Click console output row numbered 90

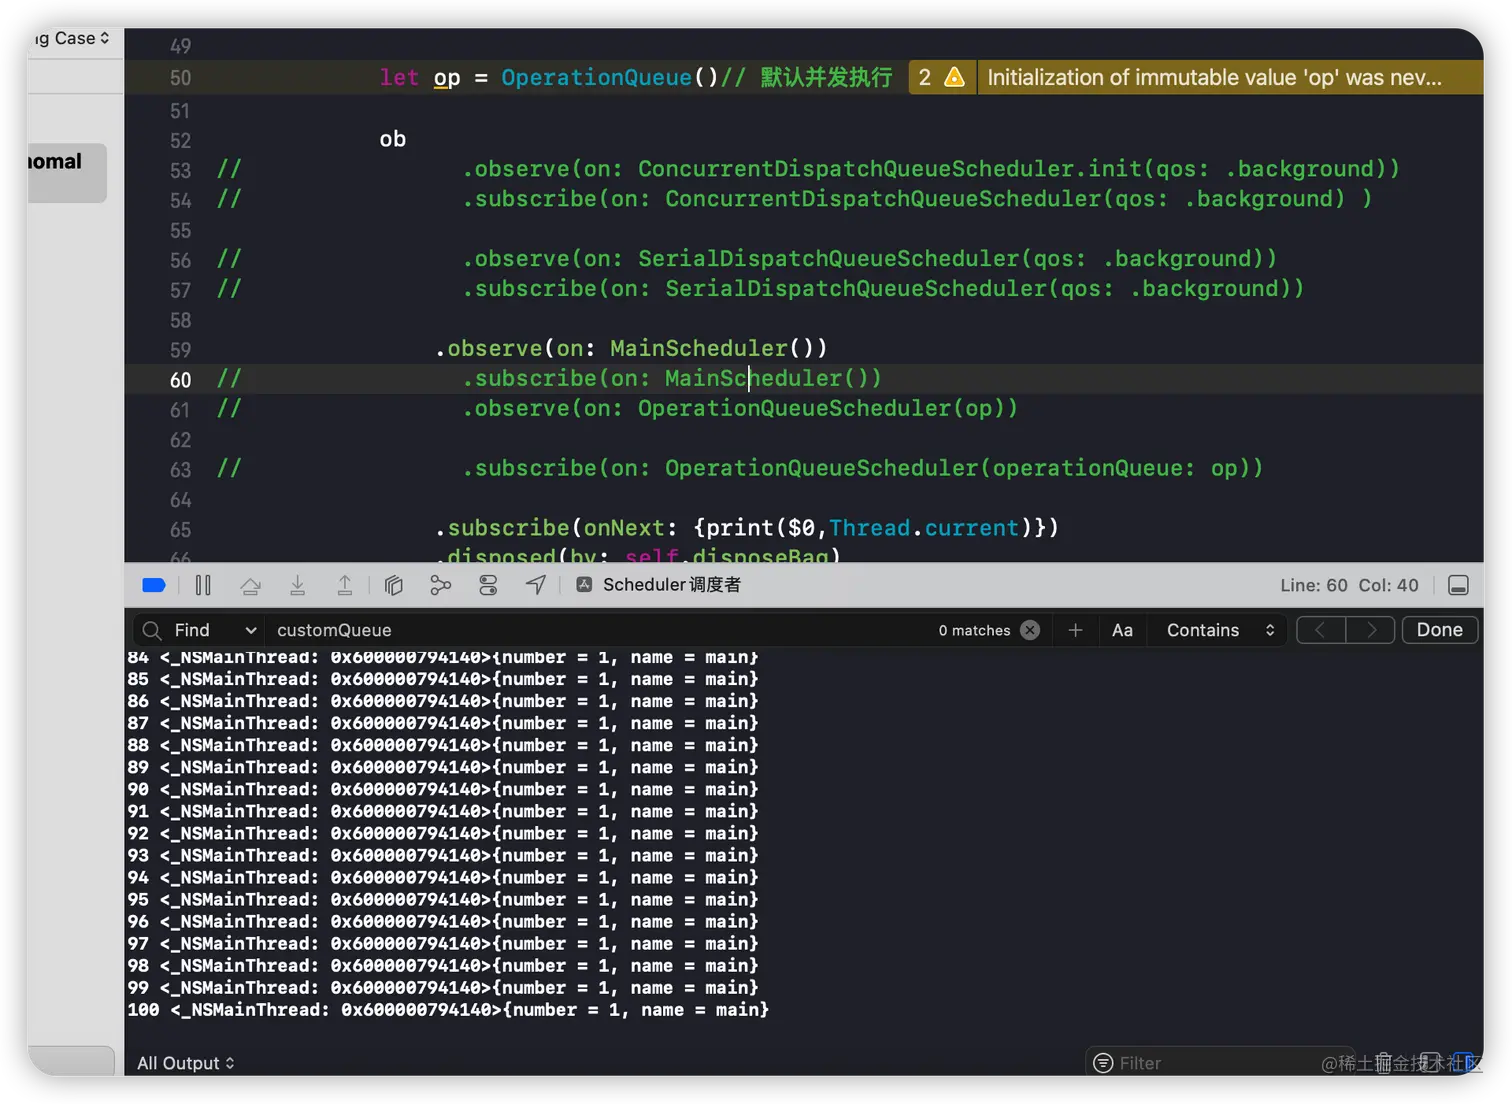click(443, 789)
